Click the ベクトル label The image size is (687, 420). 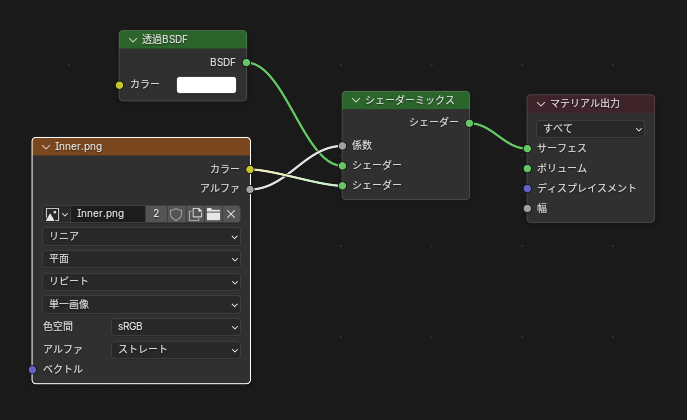pos(63,369)
